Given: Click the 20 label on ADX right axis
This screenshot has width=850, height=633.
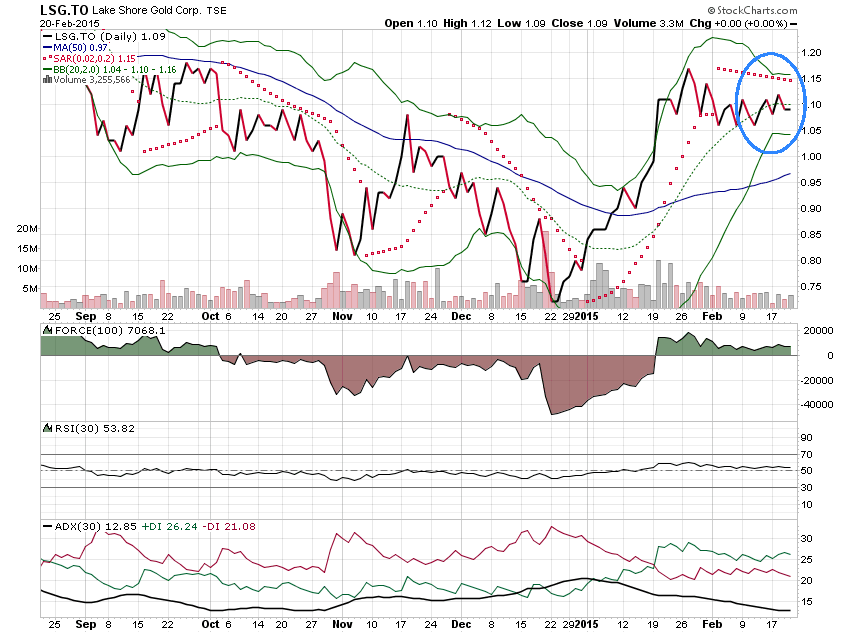Looking at the screenshot, I should [x=807, y=581].
